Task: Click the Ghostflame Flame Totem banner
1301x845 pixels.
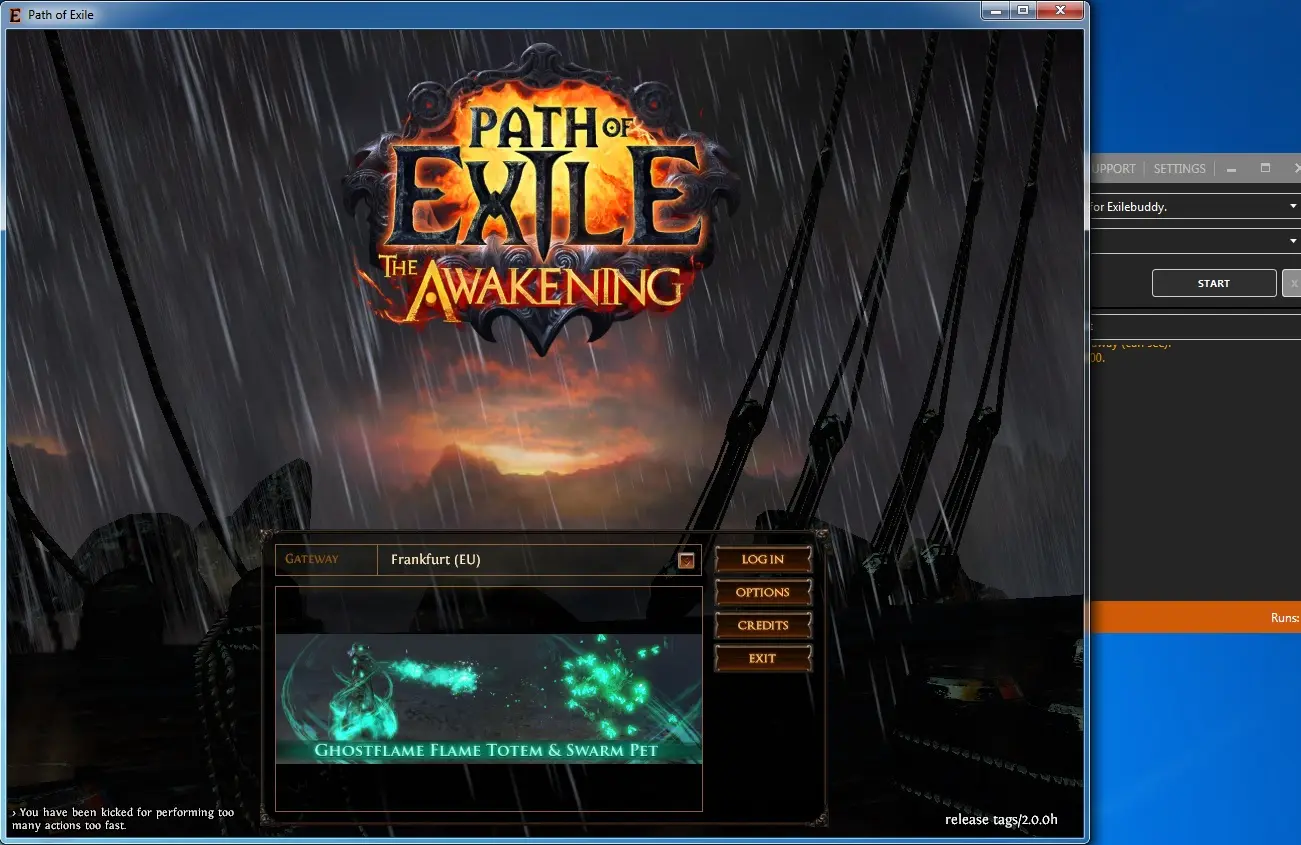Action: (x=488, y=699)
